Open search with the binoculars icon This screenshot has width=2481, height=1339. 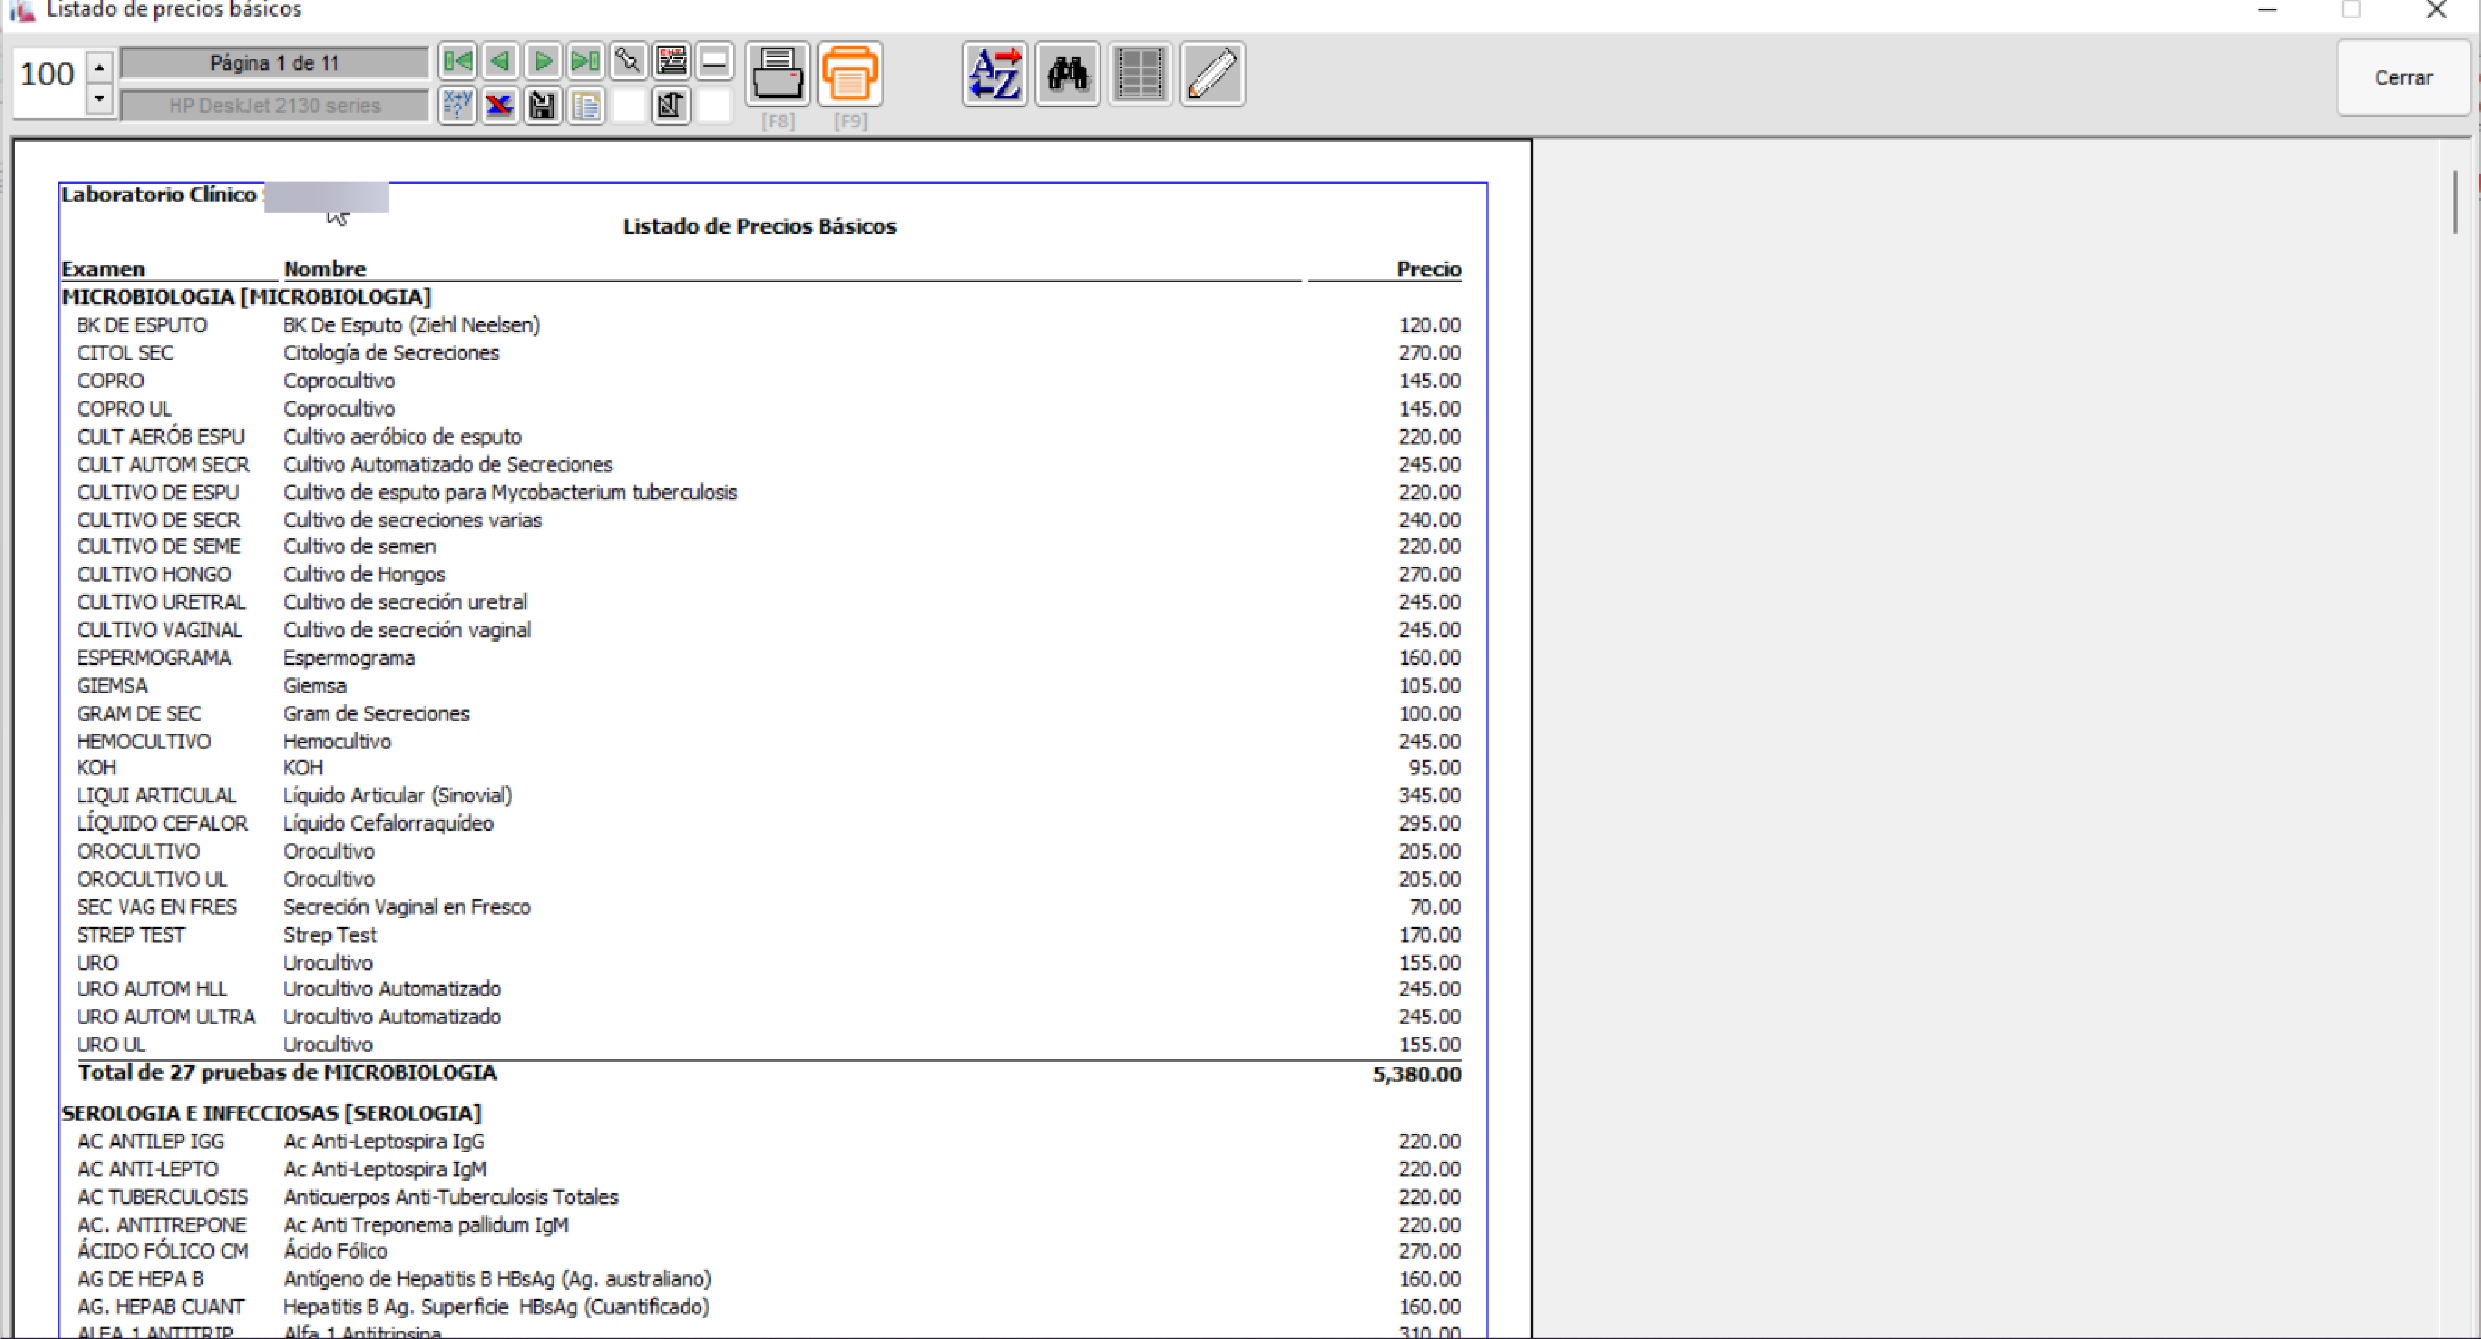pyautogui.click(x=1067, y=74)
